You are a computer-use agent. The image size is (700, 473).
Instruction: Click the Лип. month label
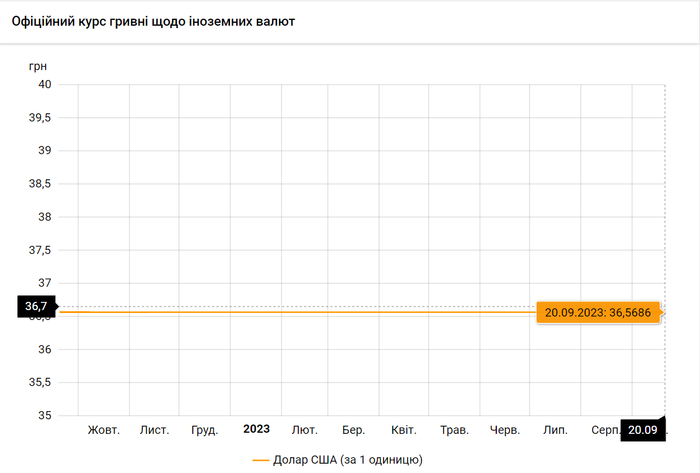click(555, 430)
